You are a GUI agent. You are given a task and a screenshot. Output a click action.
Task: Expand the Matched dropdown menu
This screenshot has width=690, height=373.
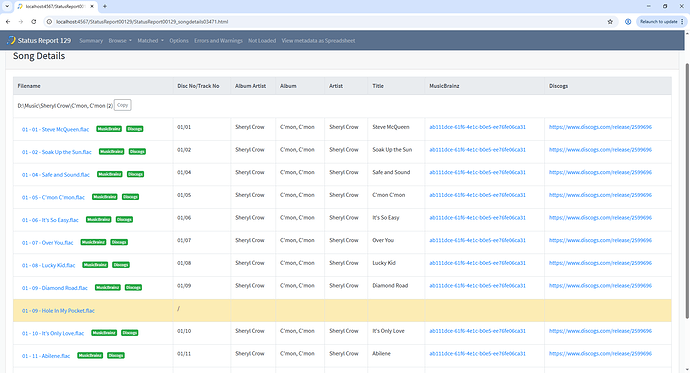(150, 40)
